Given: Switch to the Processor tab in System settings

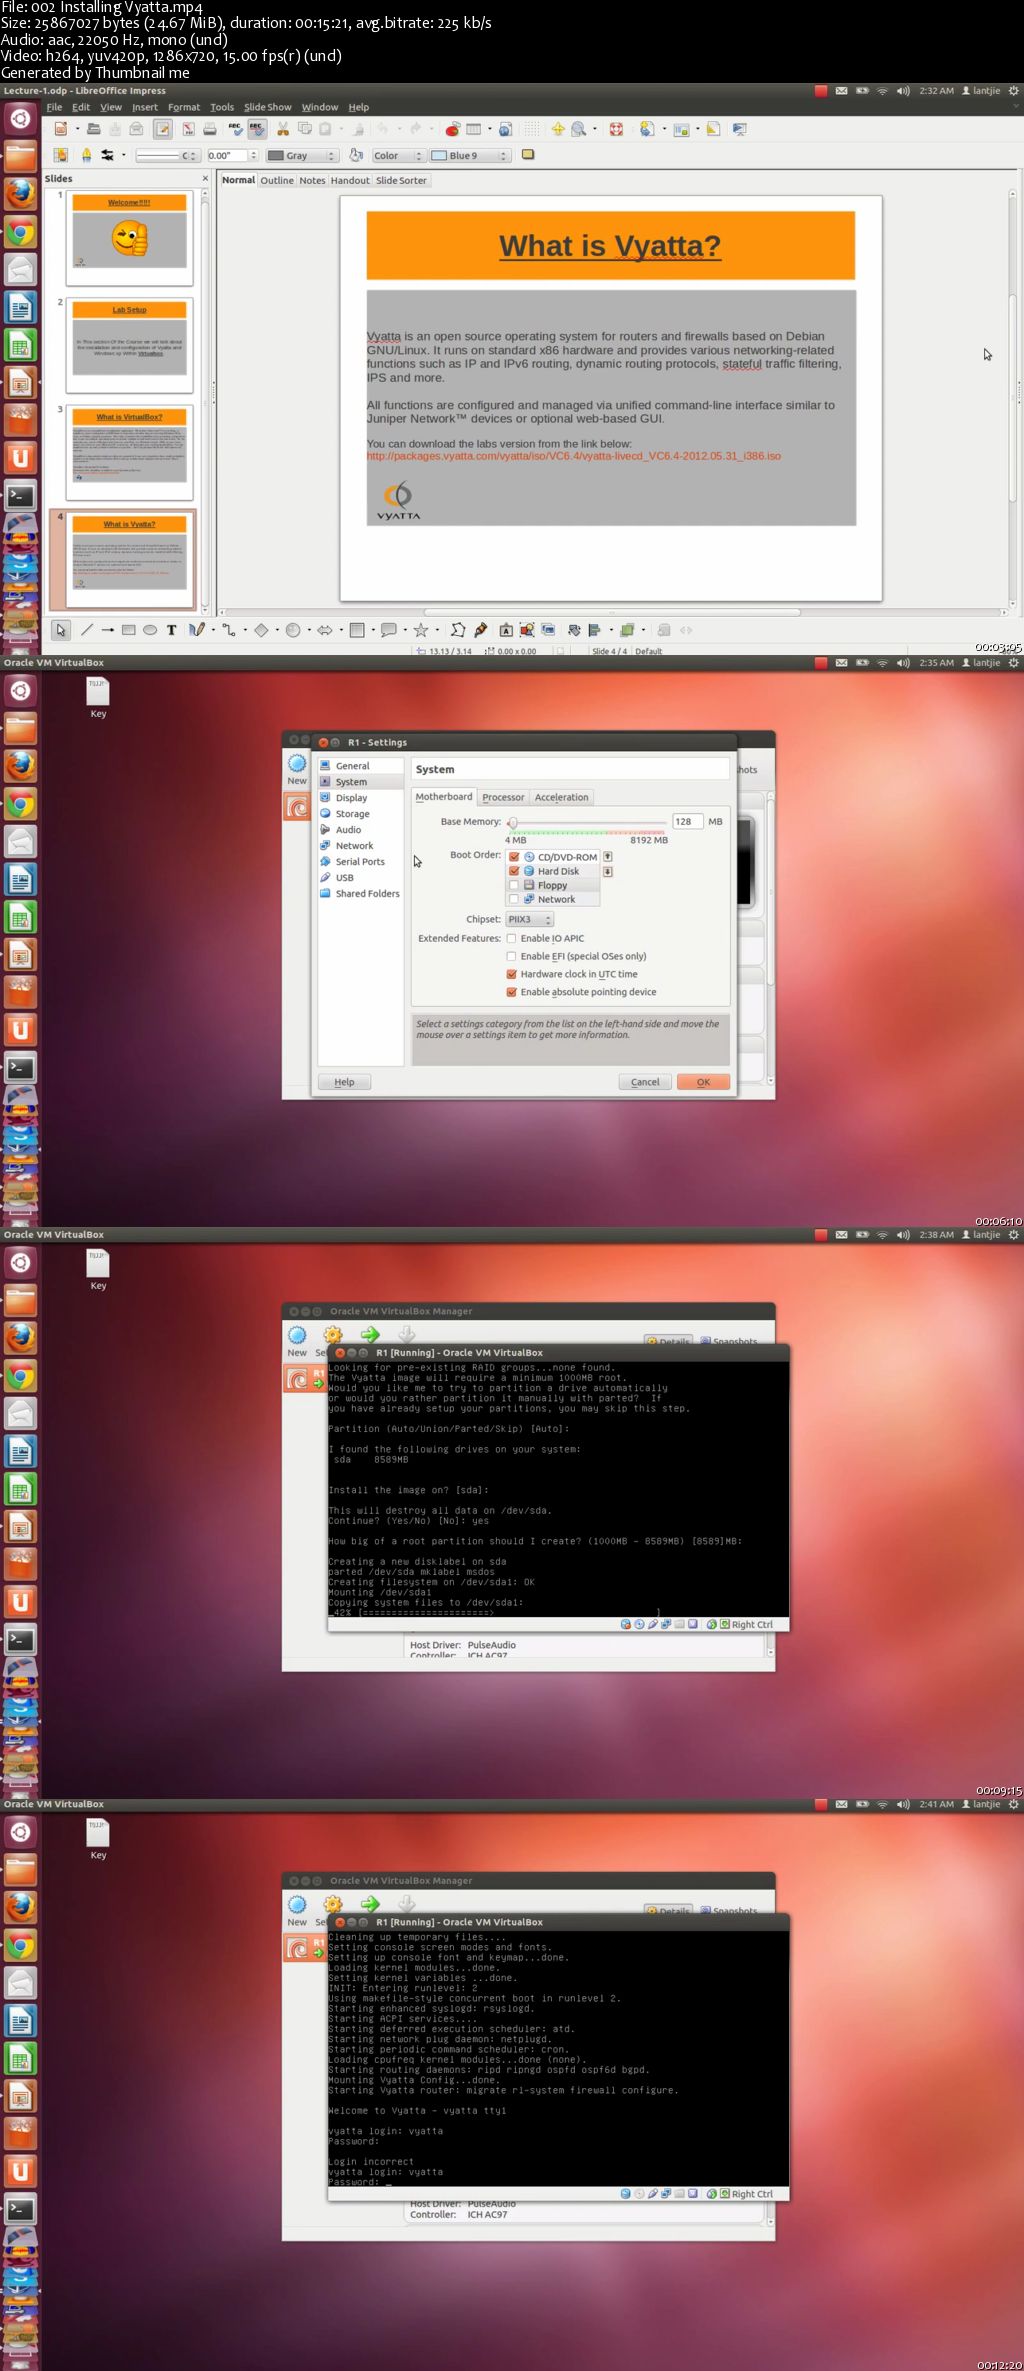Looking at the screenshot, I should tap(503, 797).
